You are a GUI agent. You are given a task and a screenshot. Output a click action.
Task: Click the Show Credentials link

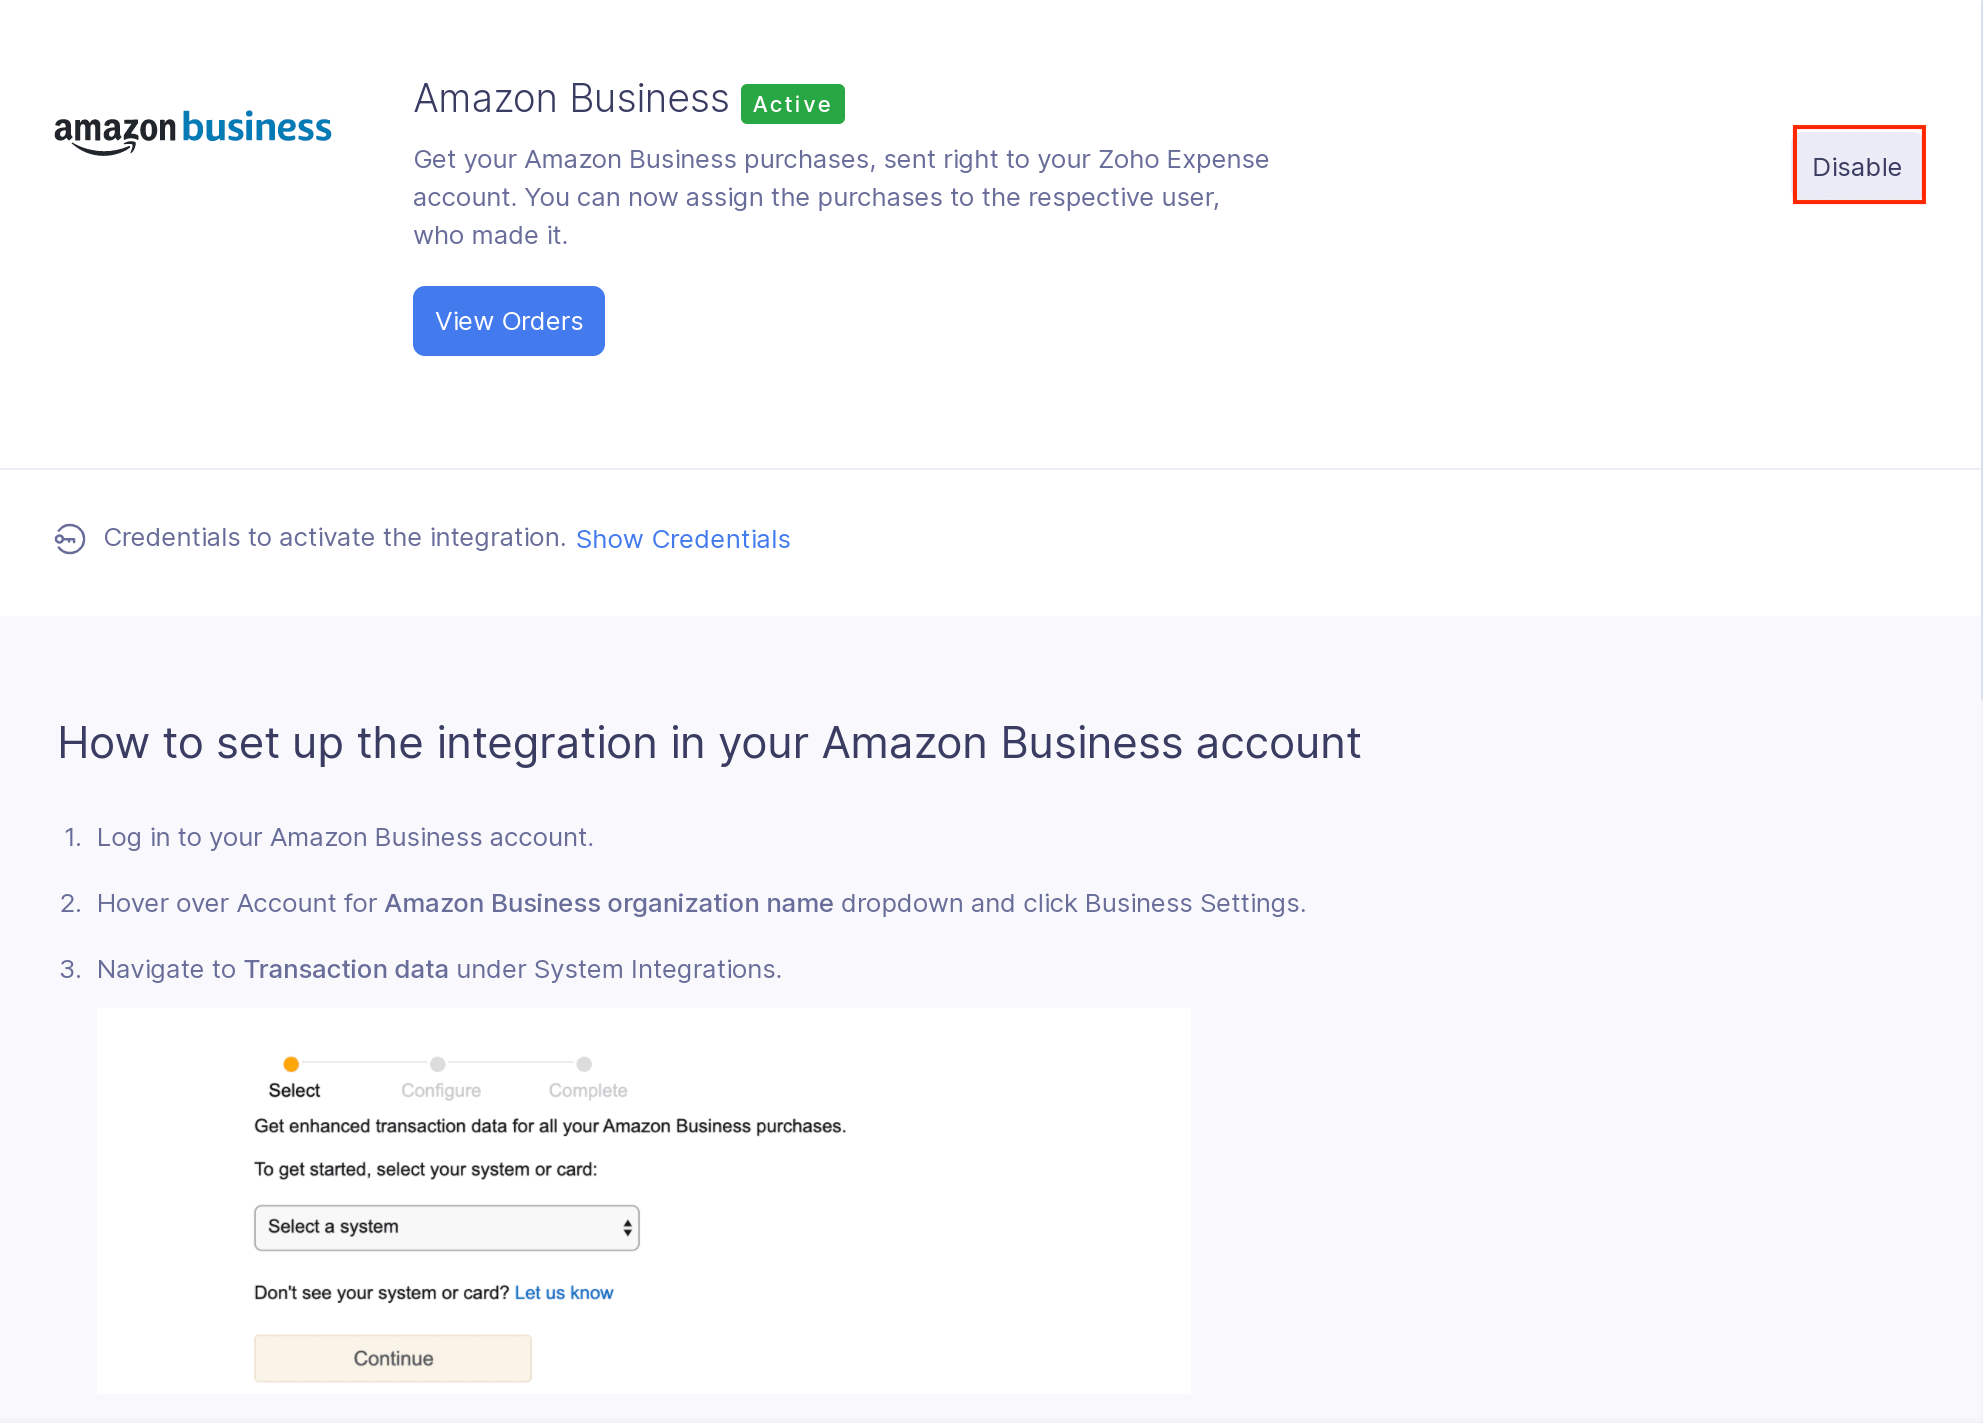click(683, 539)
